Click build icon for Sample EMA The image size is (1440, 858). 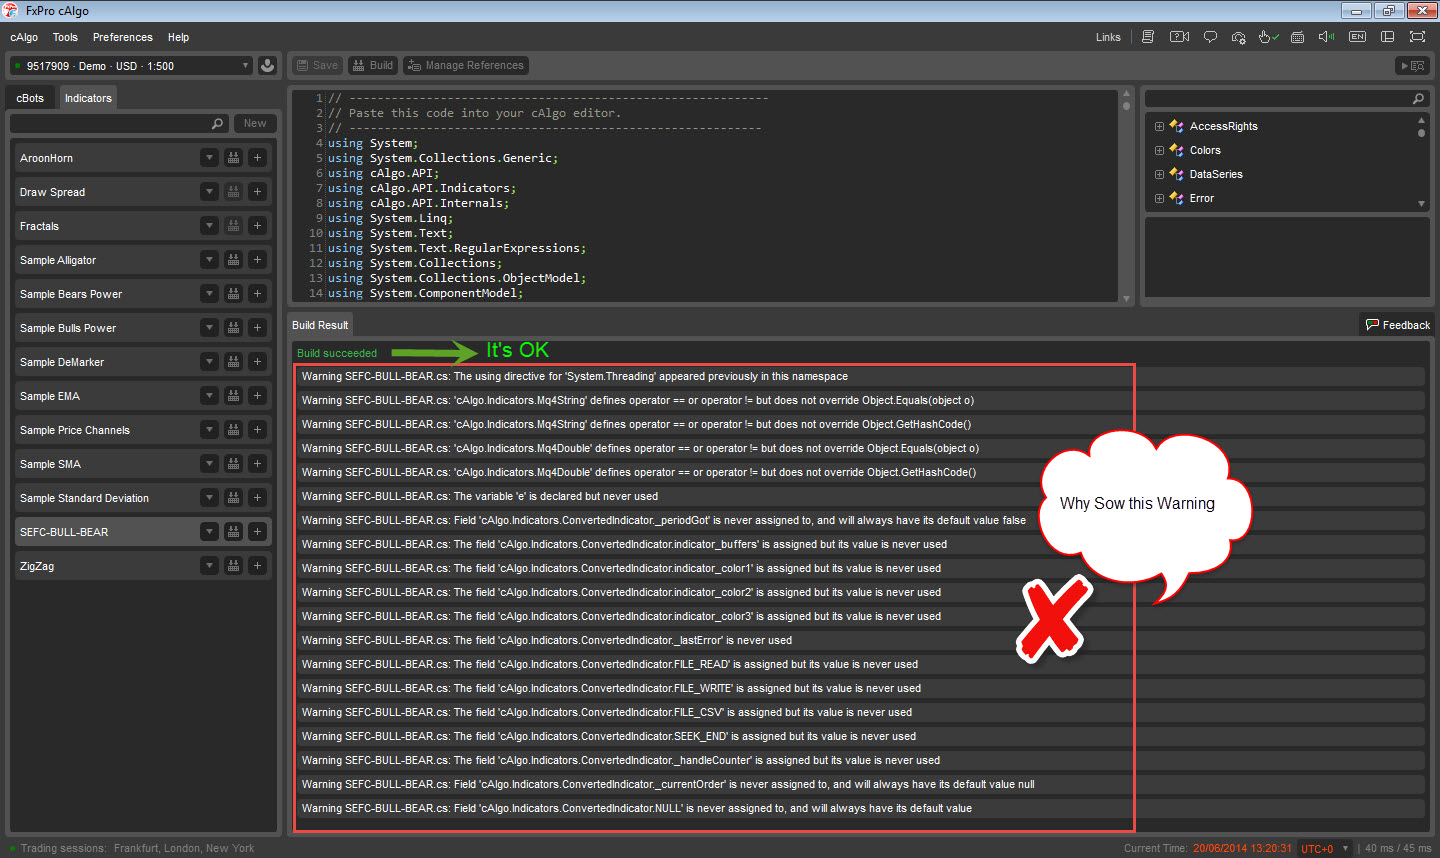(x=233, y=396)
